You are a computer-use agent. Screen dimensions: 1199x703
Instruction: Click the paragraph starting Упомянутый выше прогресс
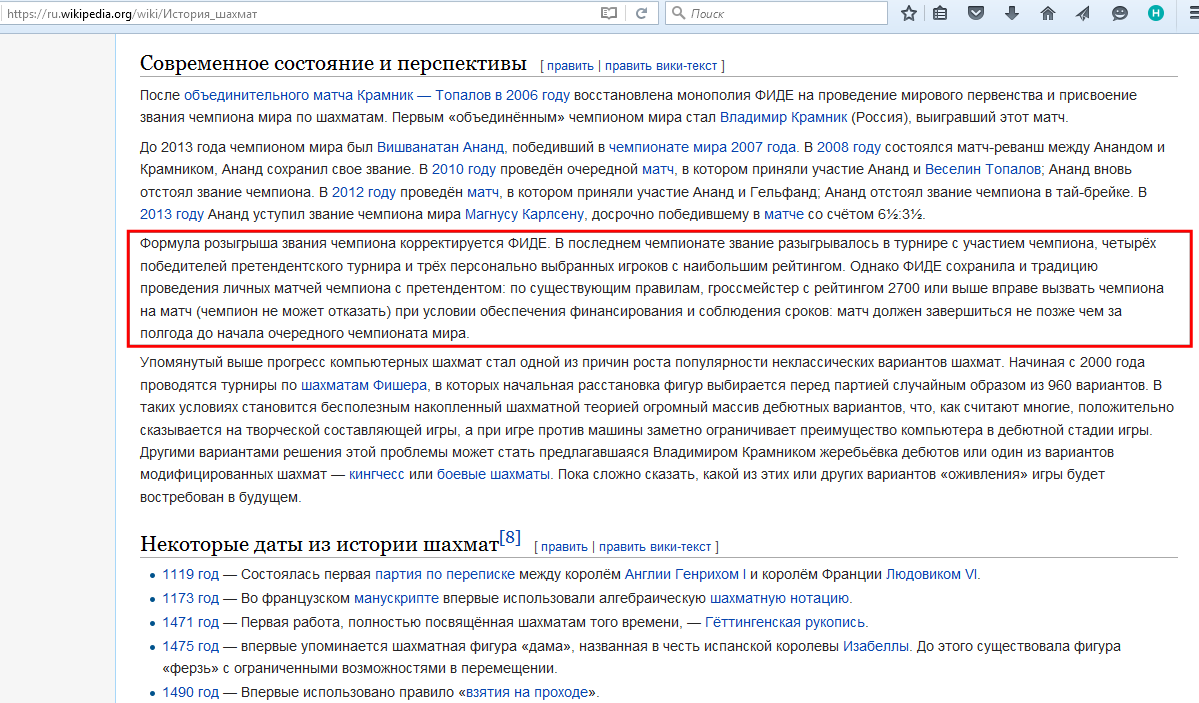point(657,430)
